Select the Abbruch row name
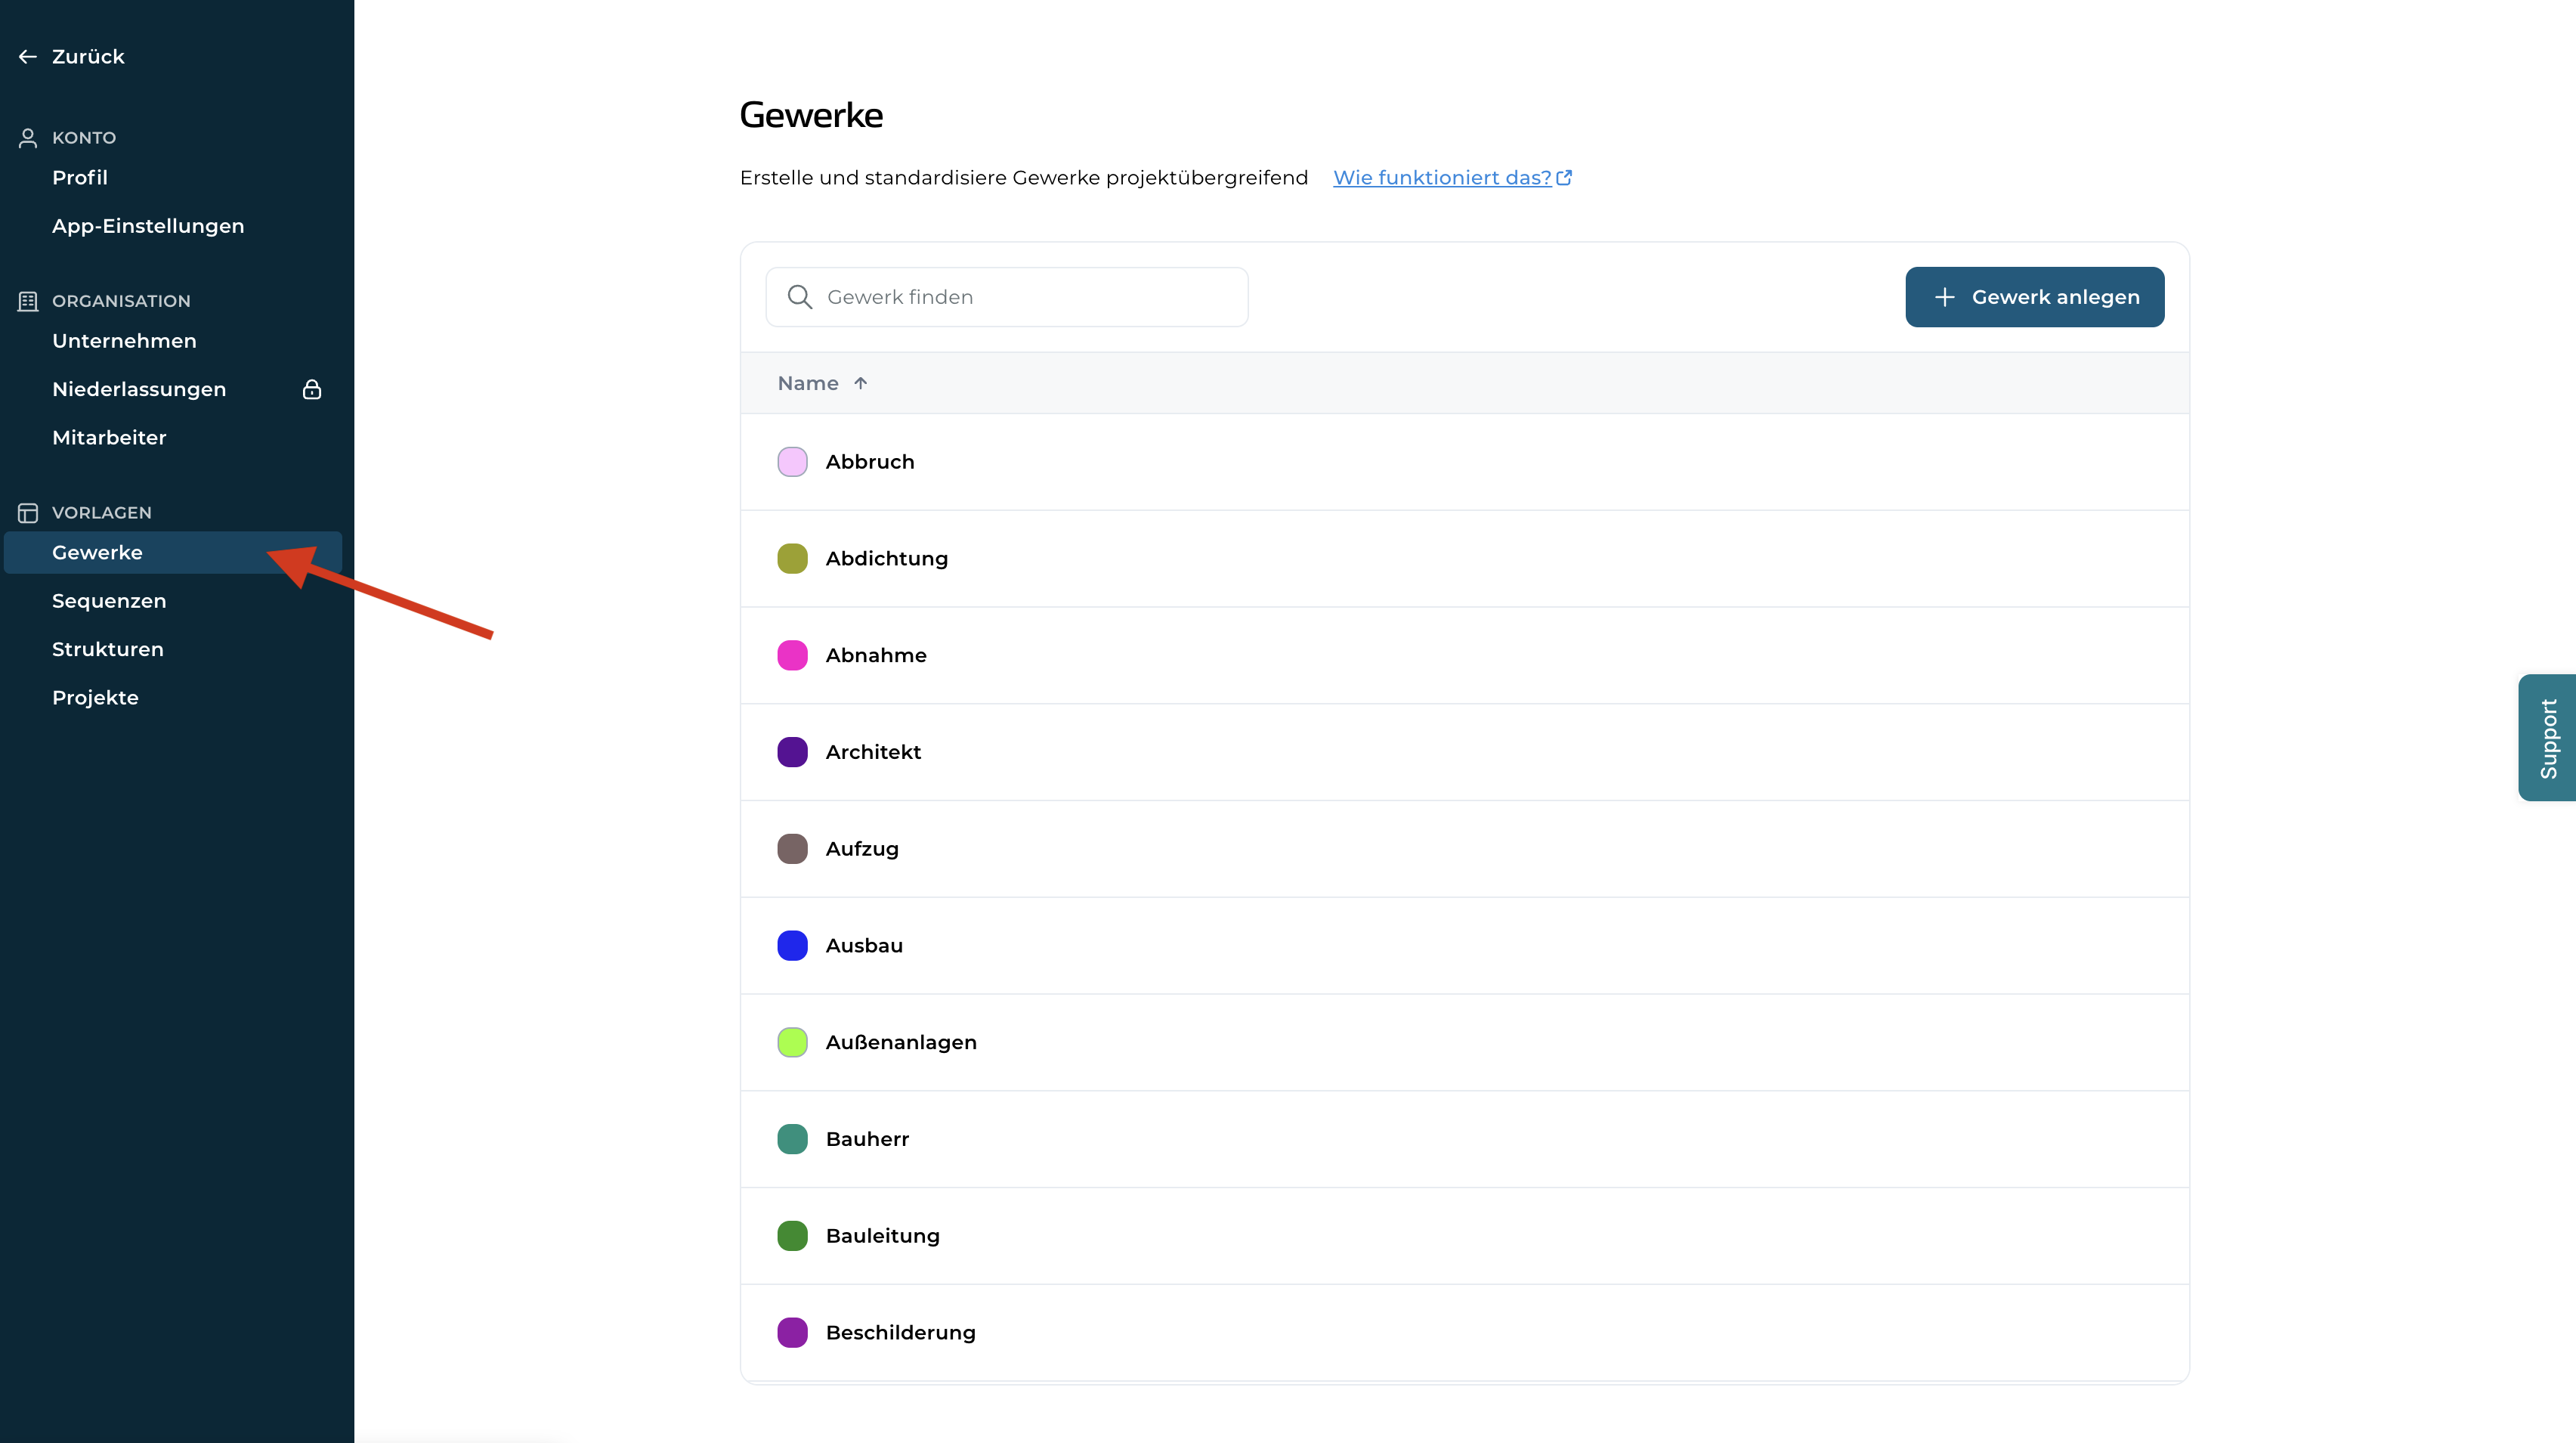This screenshot has height=1443, width=2576. point(870,462)
